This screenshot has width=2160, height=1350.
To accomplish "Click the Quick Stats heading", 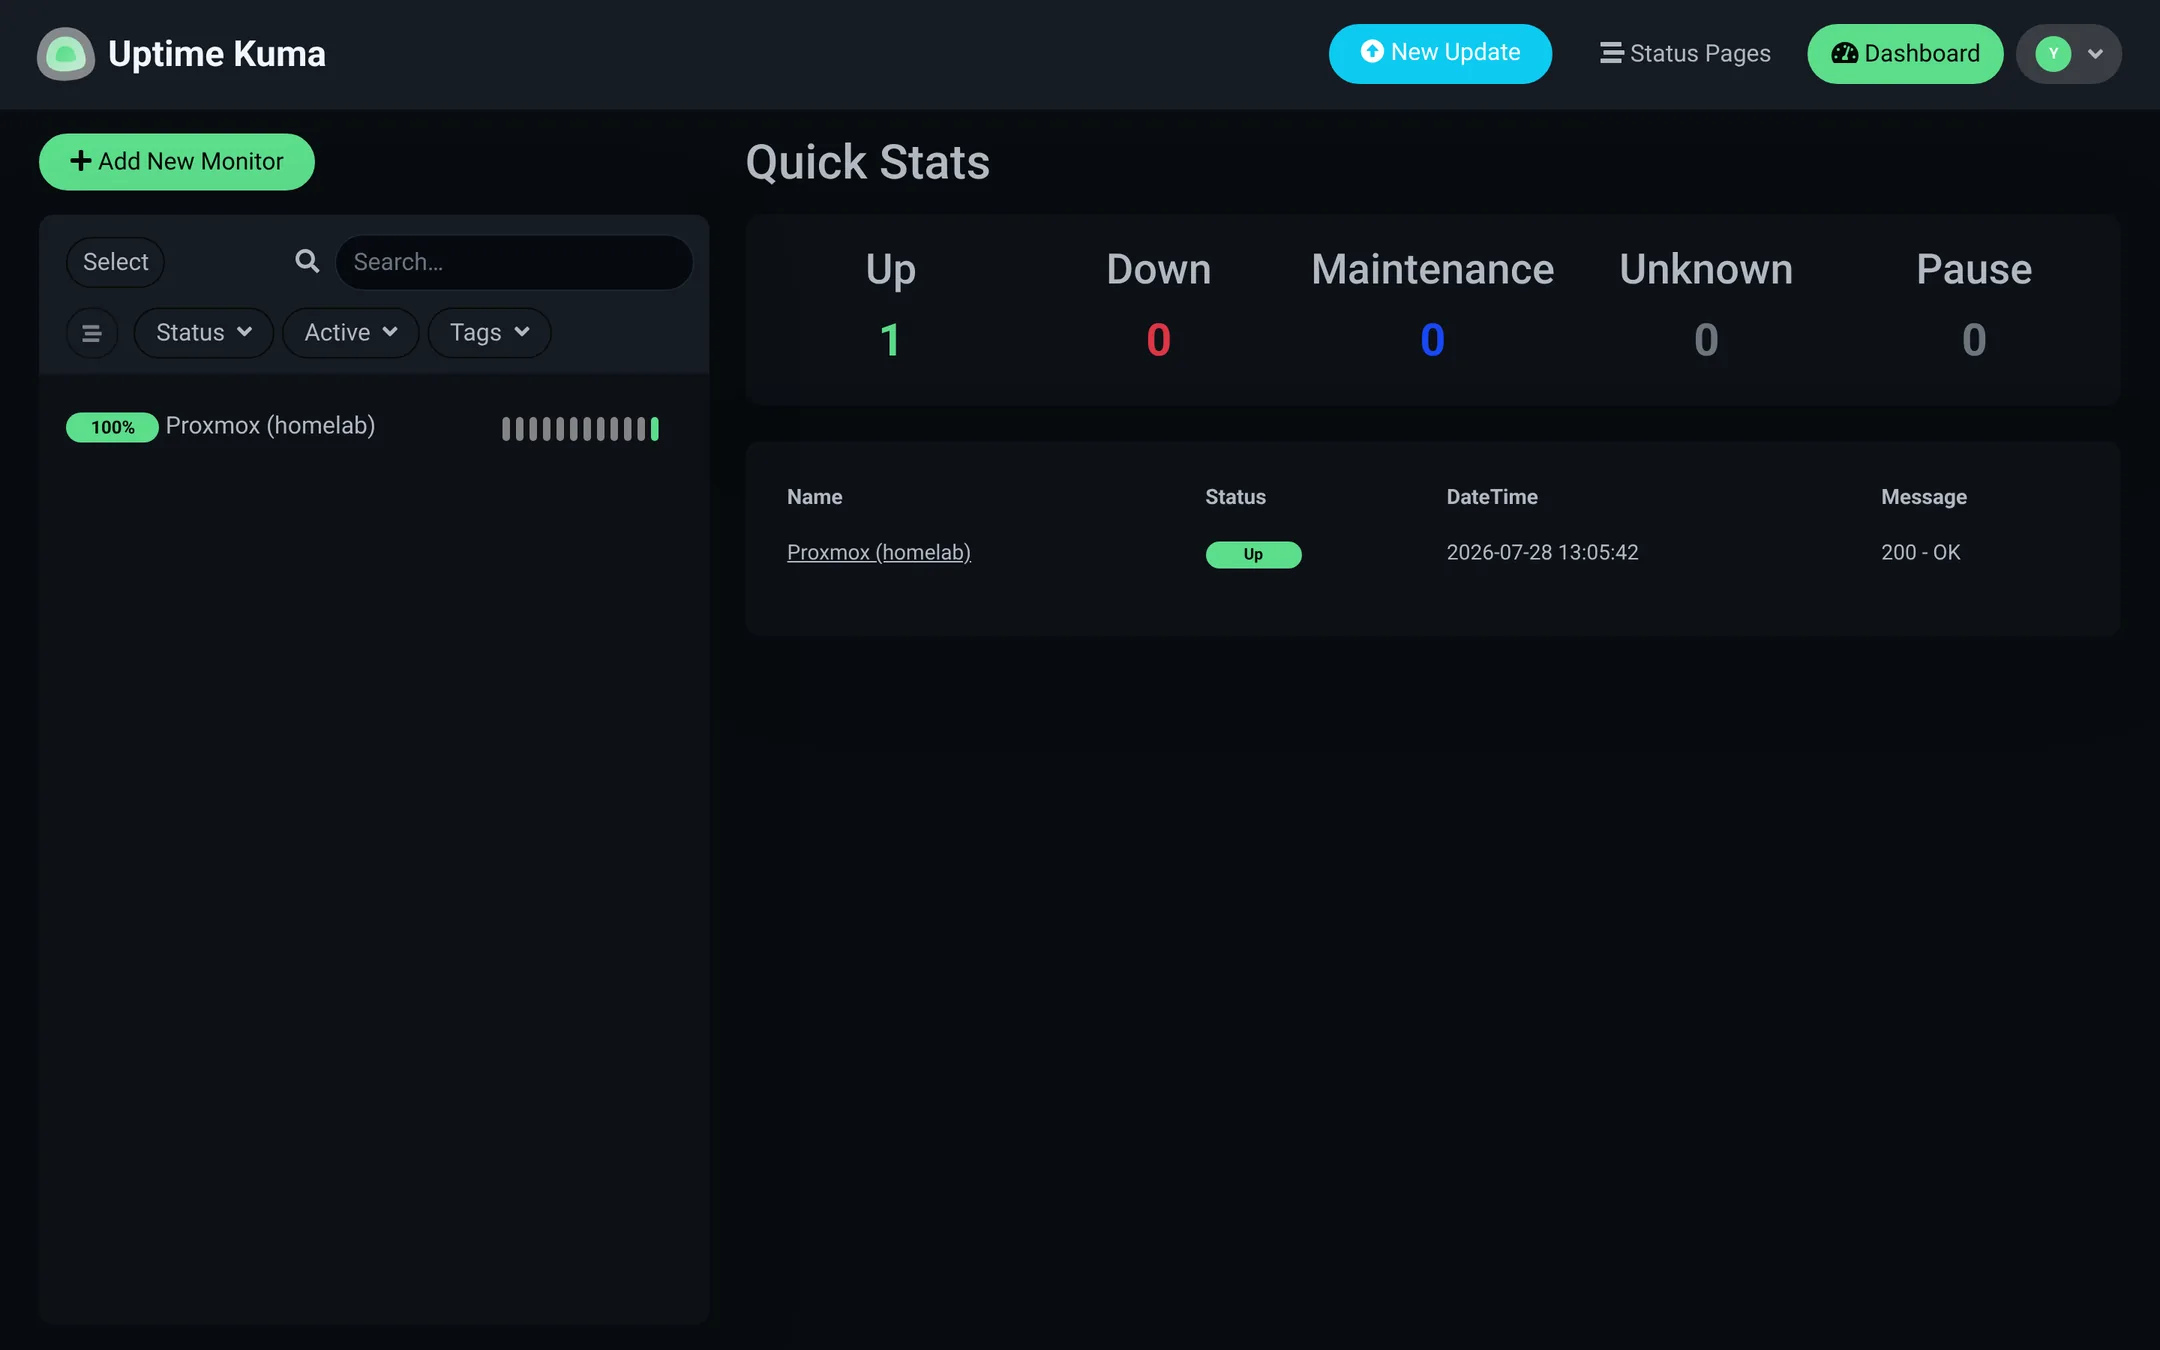I will pyautogui.click(x=868, y=162).
